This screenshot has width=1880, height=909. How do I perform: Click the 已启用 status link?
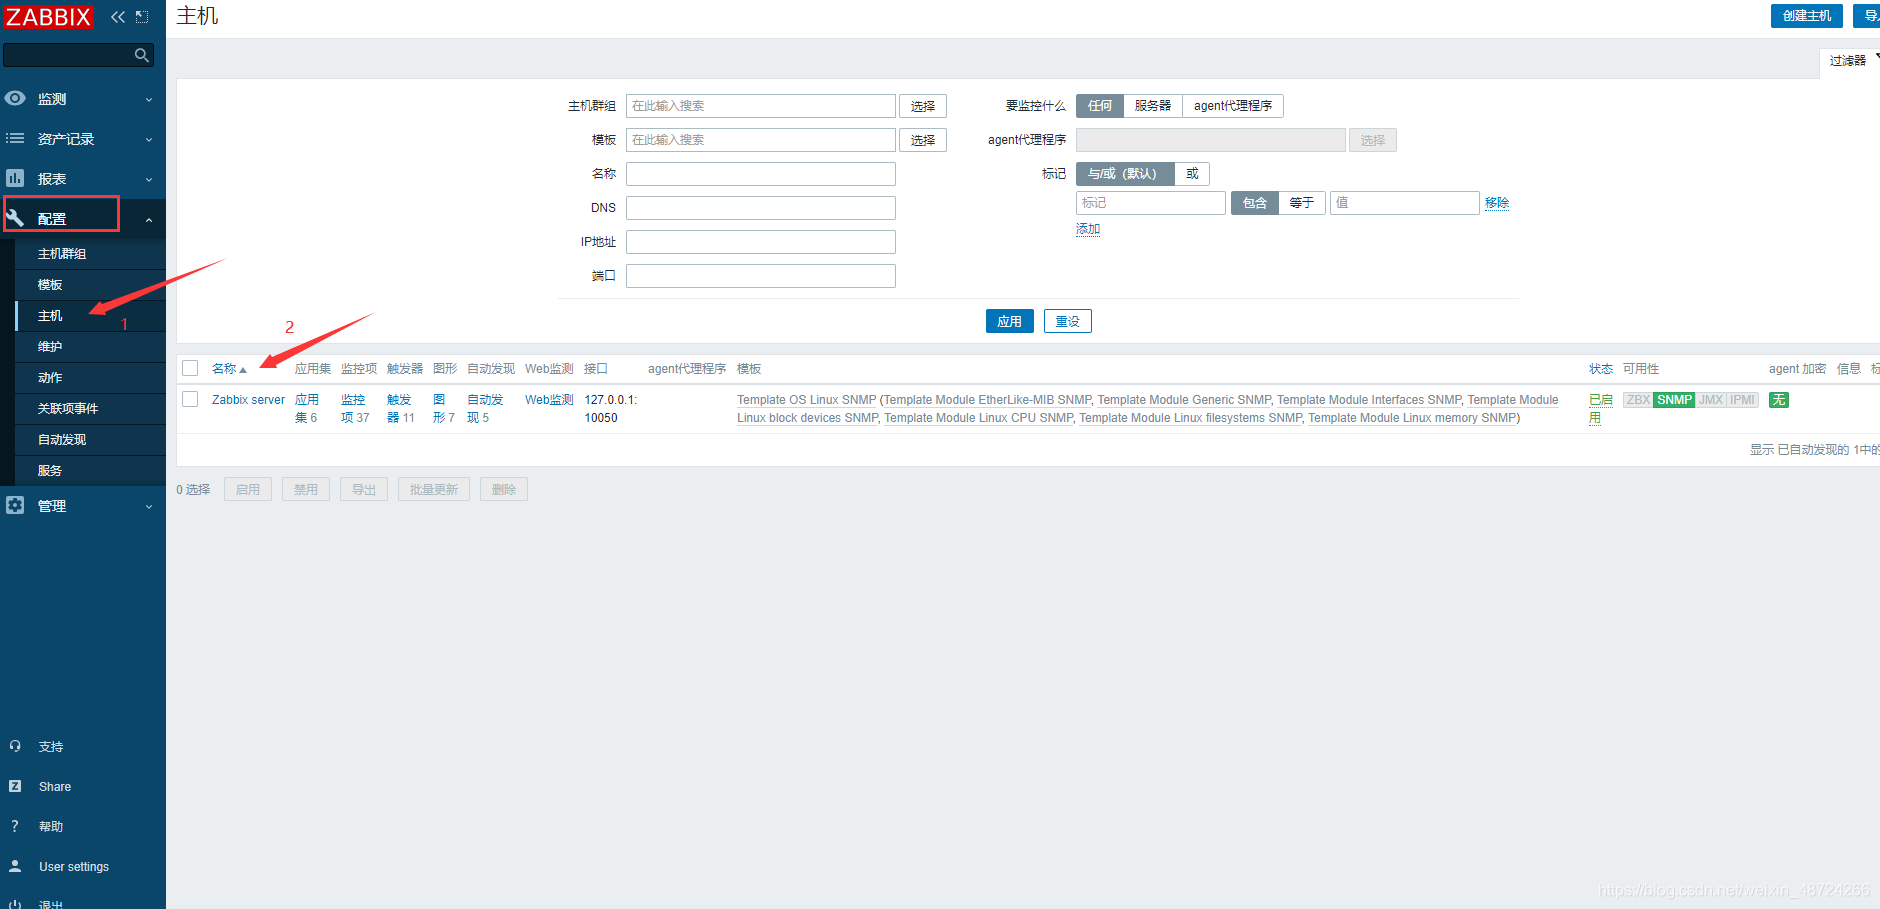point(1600,409)
